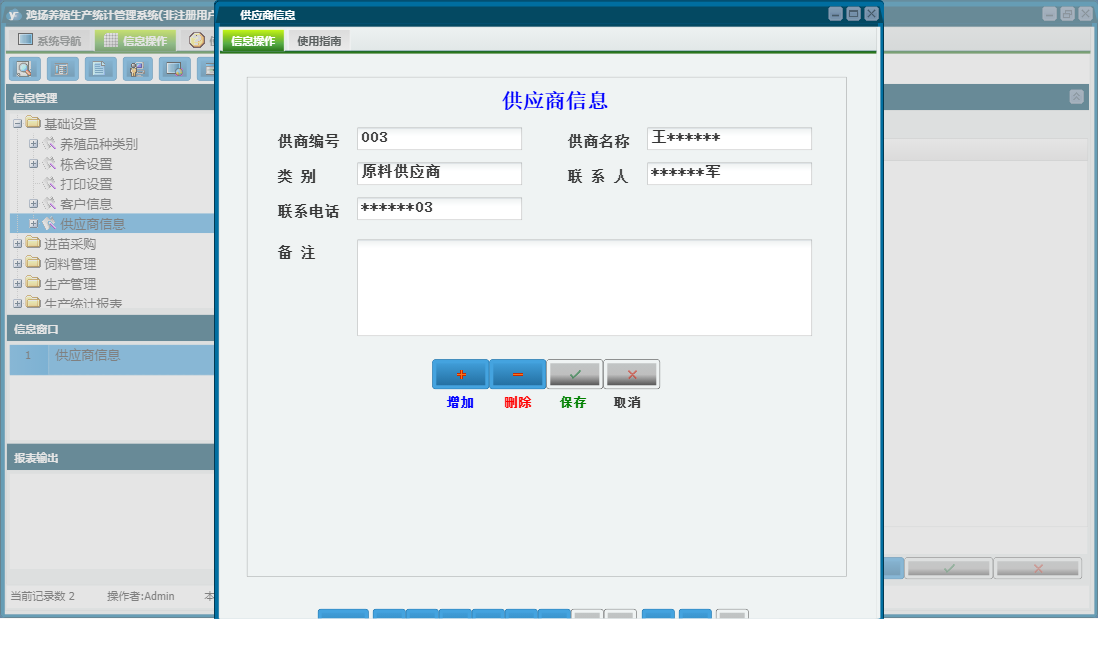Open the document icon on the toolbar
The image size is (1098, 655).
click(x=99, y=69)
